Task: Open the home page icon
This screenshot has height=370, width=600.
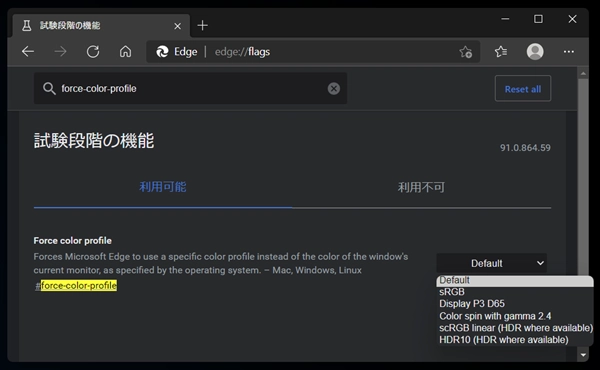Action: (x=126, y=51)
